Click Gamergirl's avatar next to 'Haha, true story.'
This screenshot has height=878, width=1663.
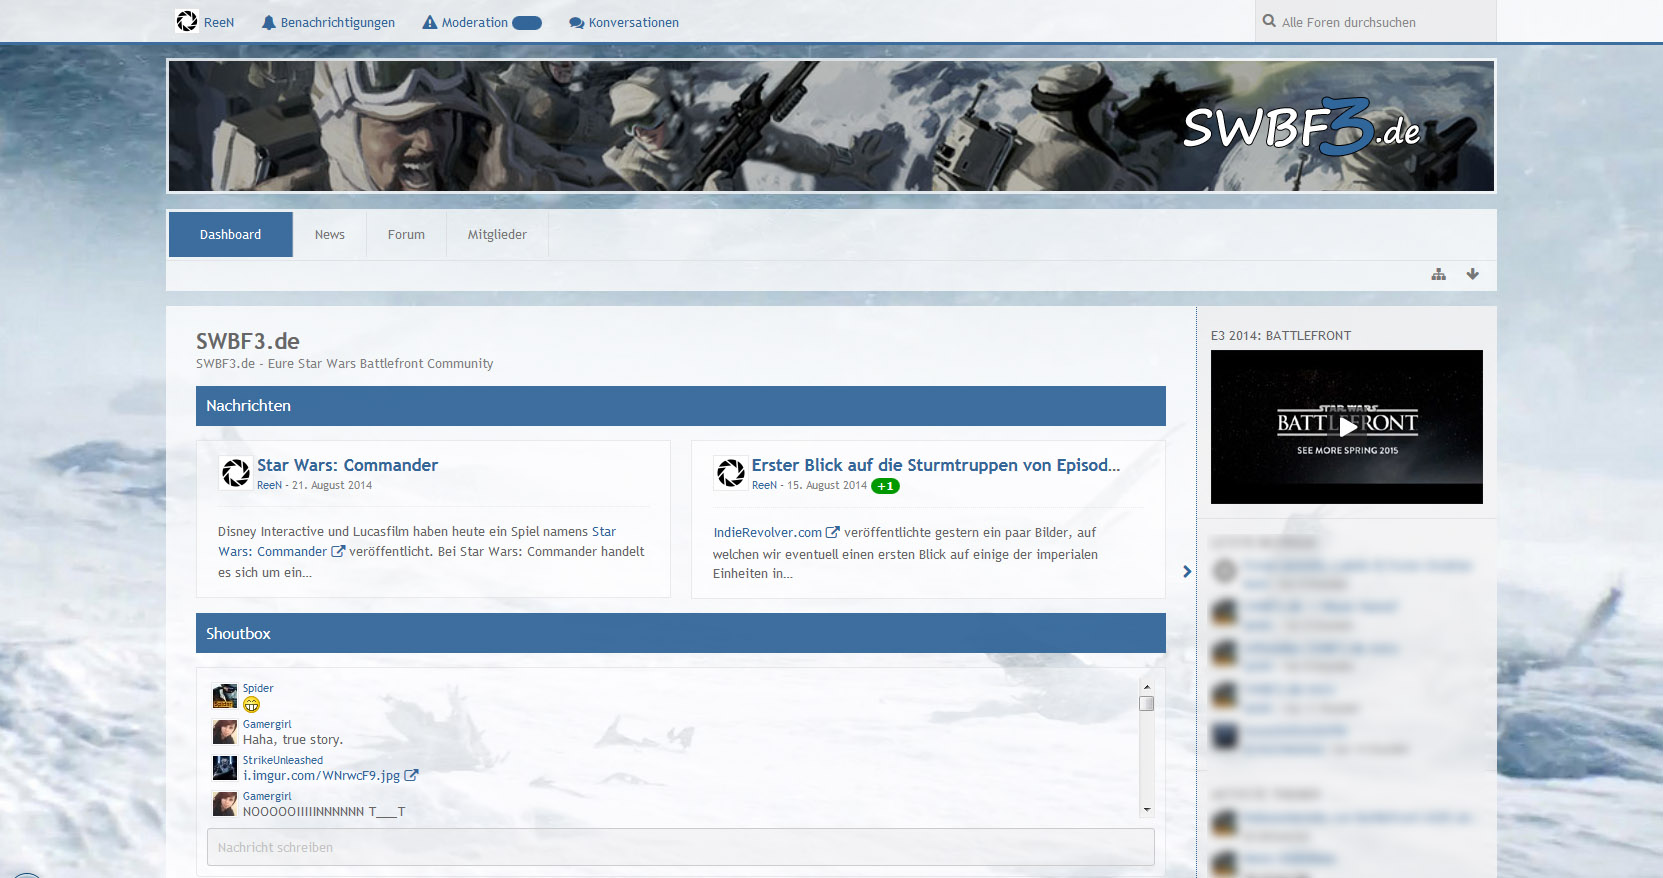tap(225, 732)
